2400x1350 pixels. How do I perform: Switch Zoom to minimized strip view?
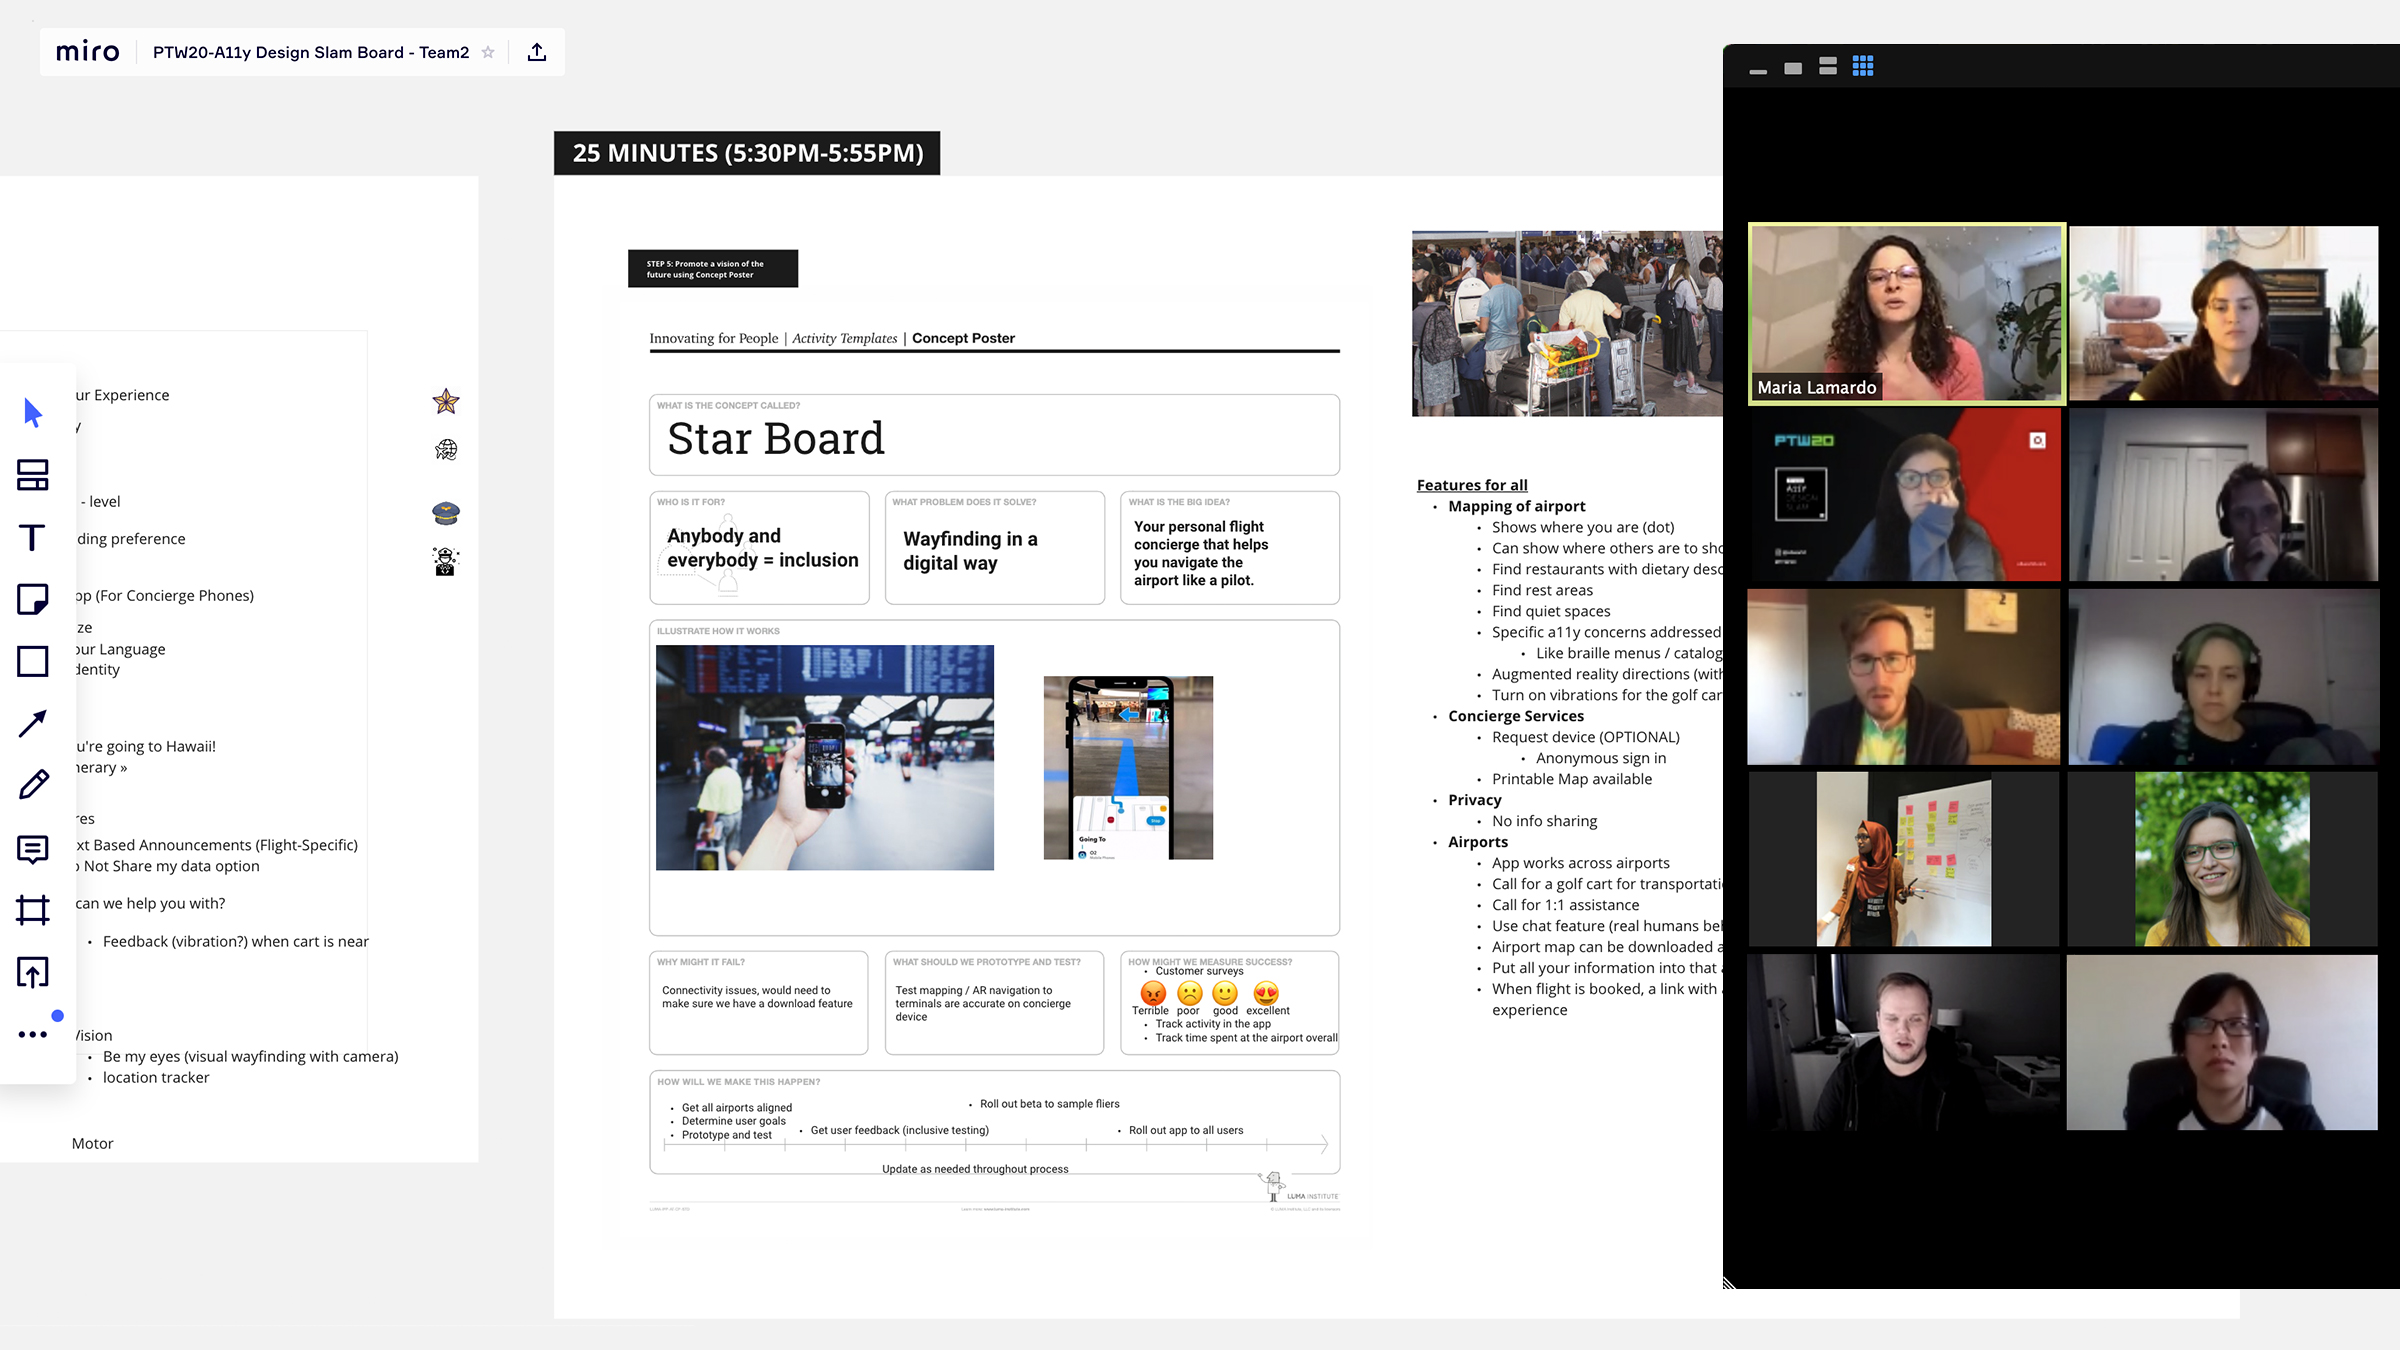(x=1758, y=71)
